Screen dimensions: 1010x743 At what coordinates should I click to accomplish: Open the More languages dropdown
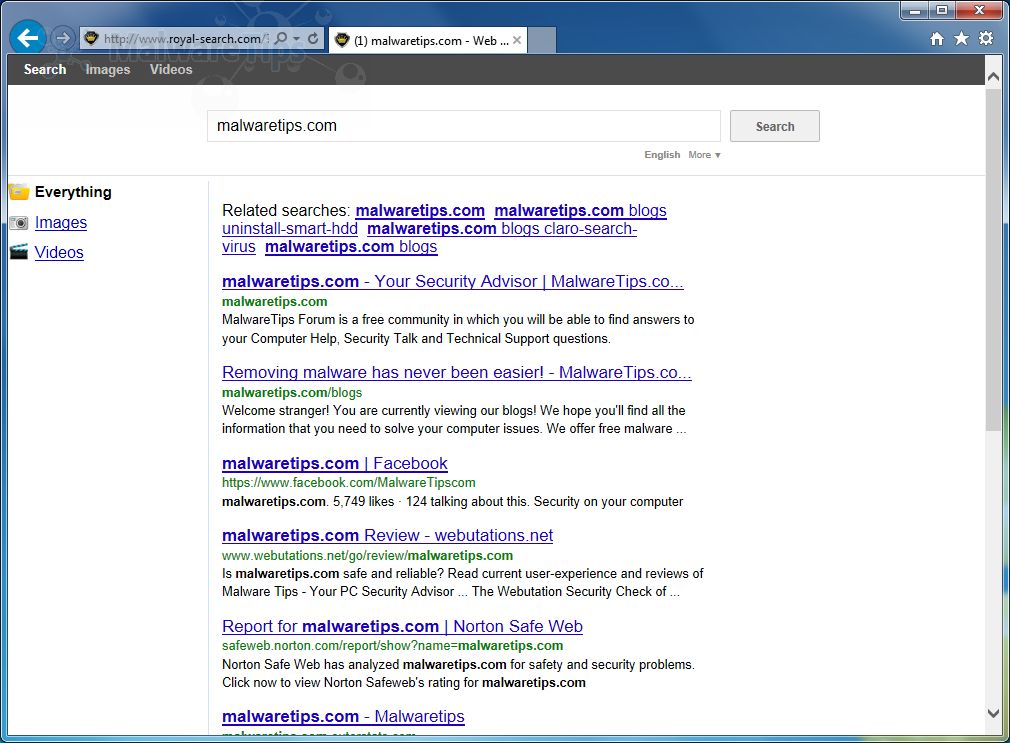704,155
